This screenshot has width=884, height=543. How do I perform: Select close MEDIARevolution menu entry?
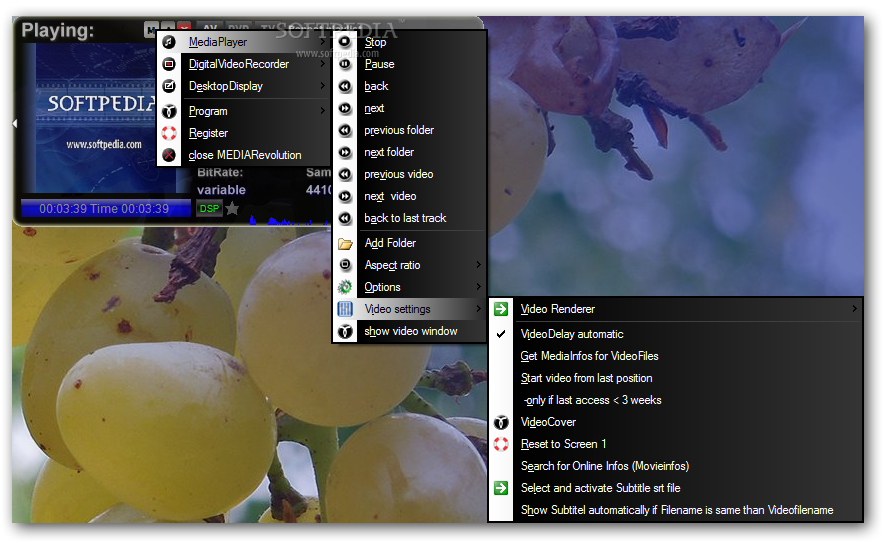pos(244,155)
